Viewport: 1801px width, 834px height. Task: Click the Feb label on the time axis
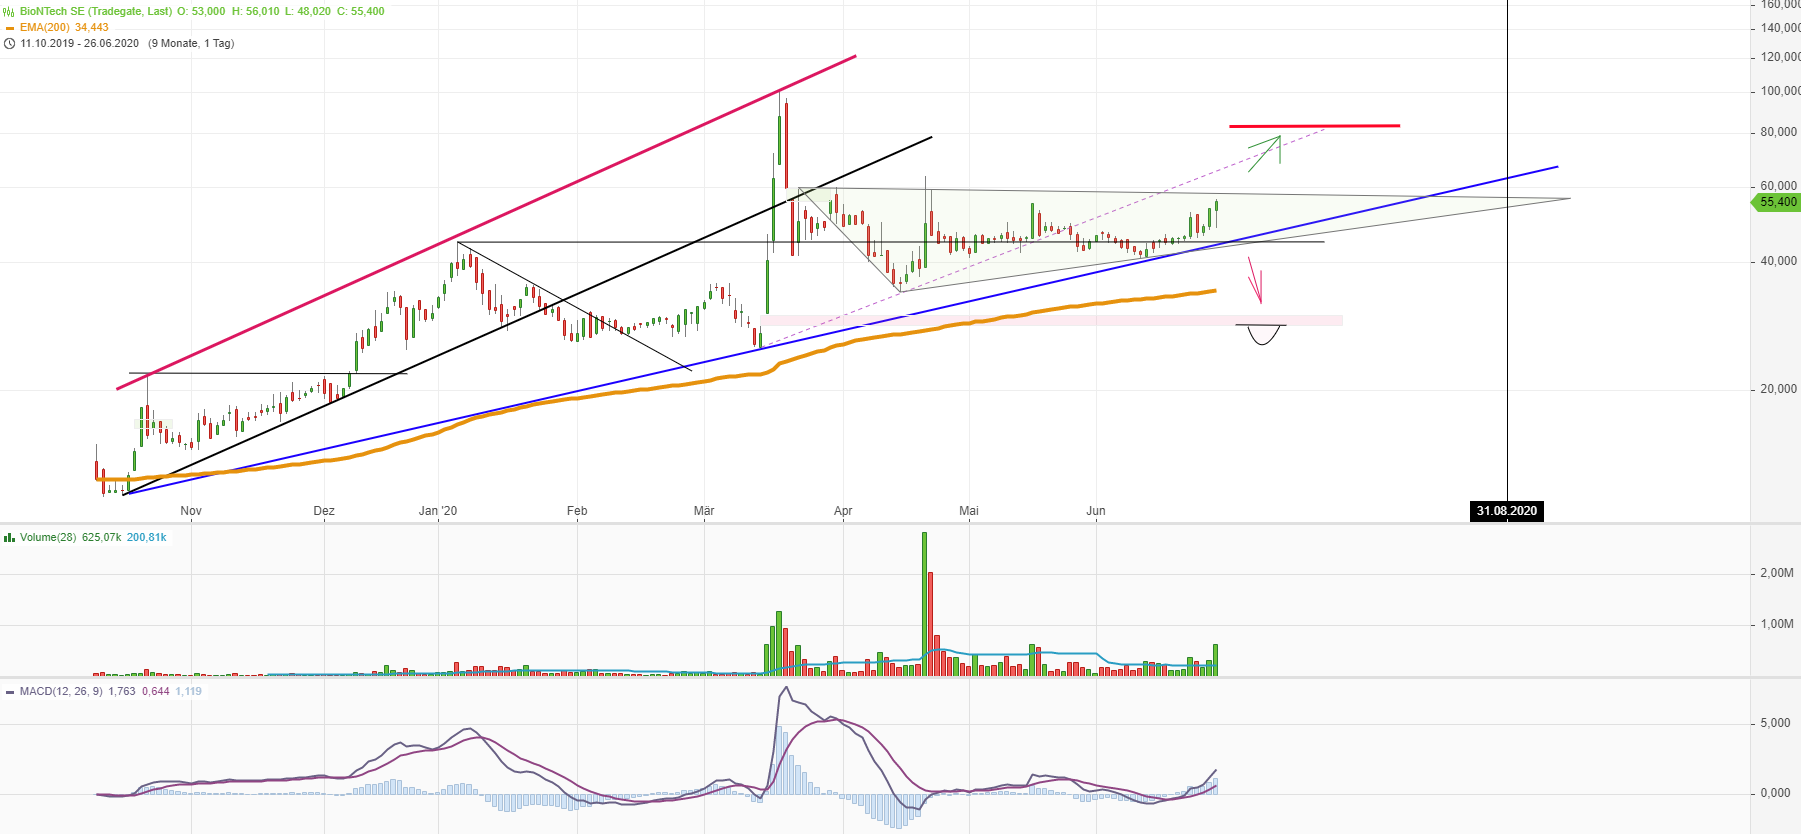pos(577,511)
